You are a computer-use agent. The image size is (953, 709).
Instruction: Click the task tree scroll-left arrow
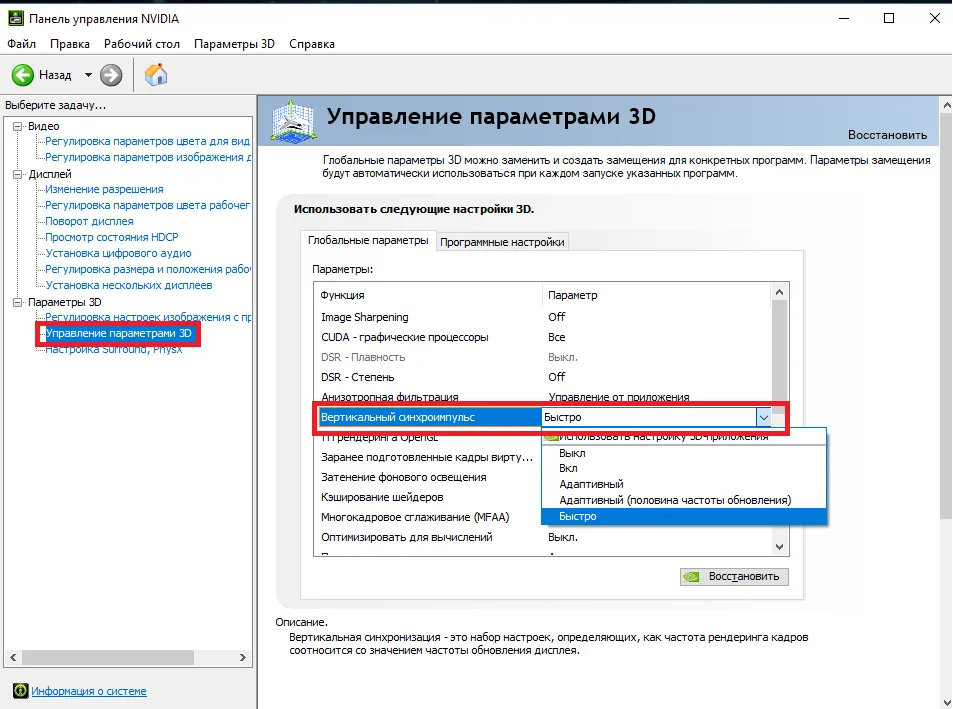tap(13, 657)
